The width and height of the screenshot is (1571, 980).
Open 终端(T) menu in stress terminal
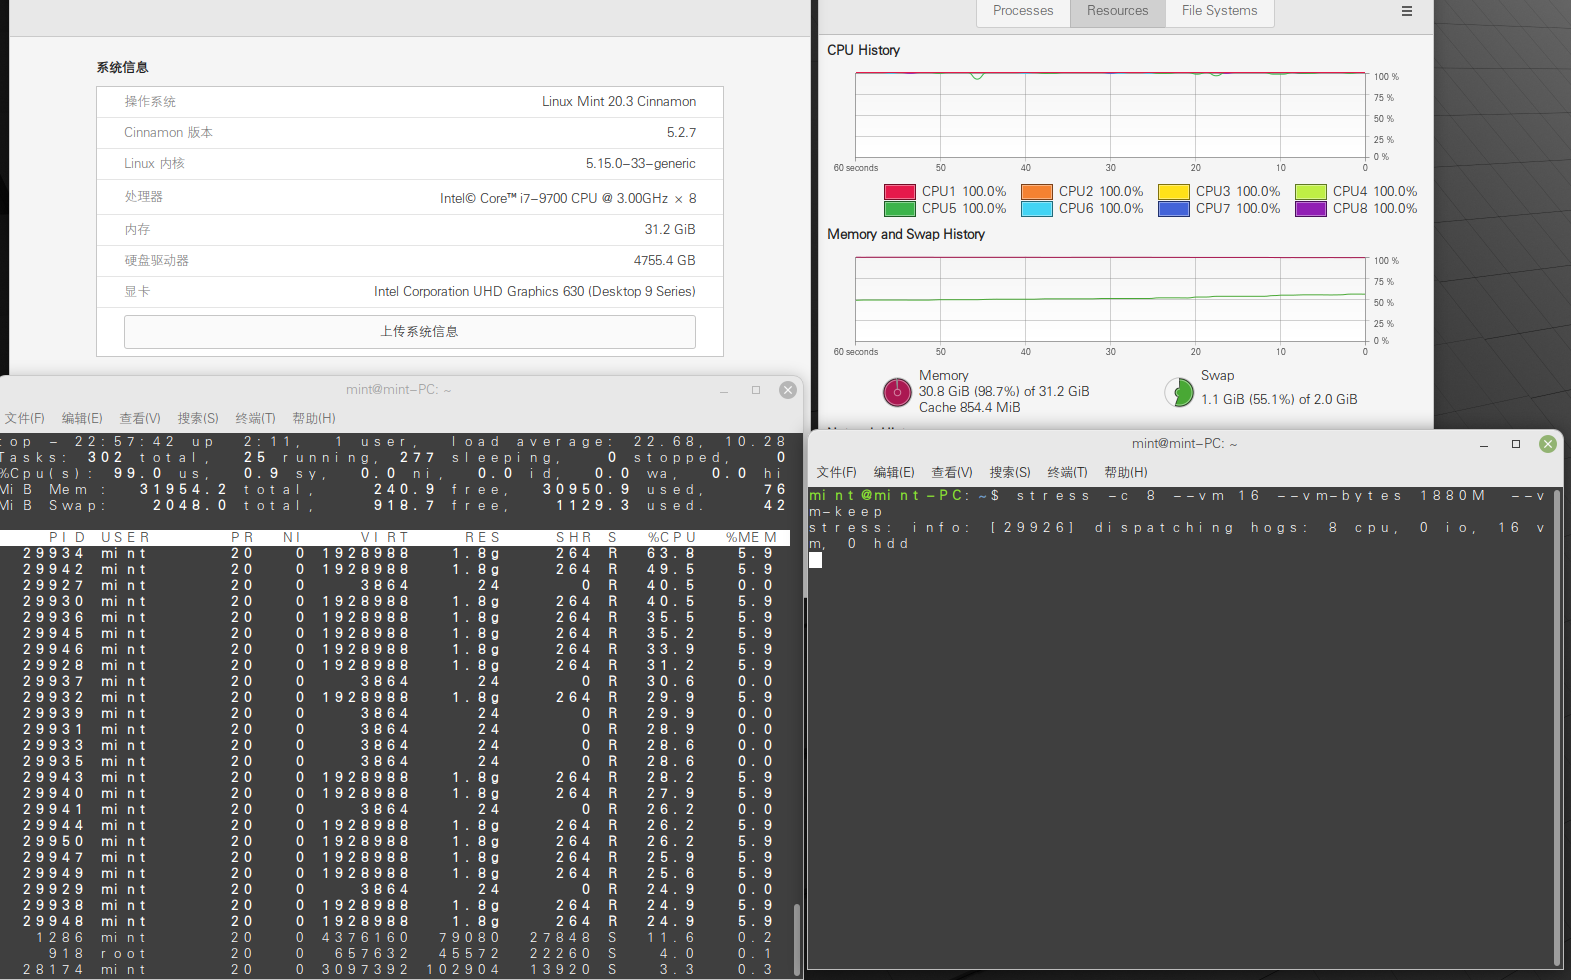tap(1066, 472)
